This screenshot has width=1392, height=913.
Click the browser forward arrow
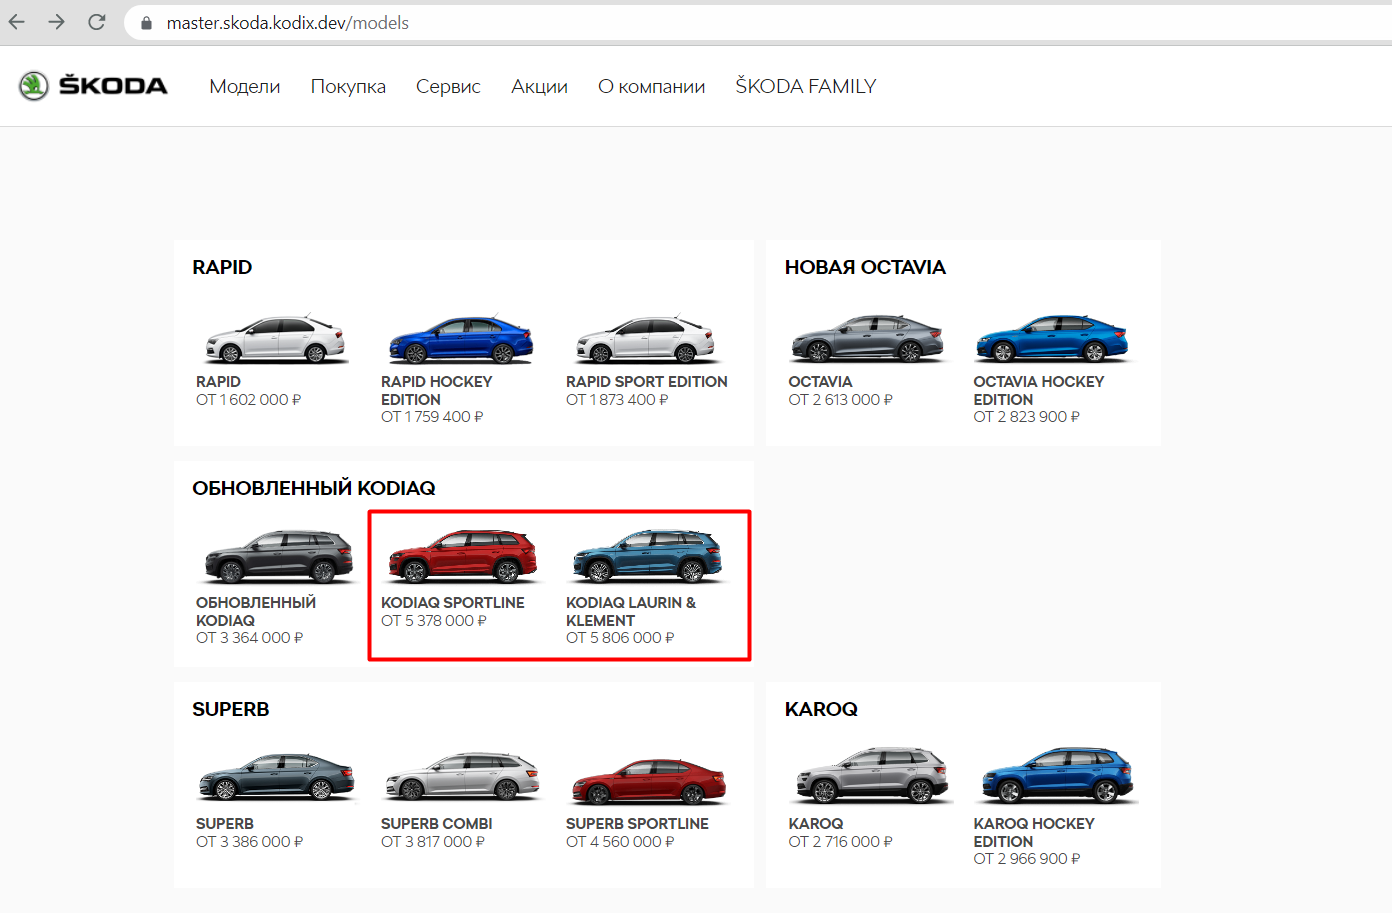coord(57,22)
